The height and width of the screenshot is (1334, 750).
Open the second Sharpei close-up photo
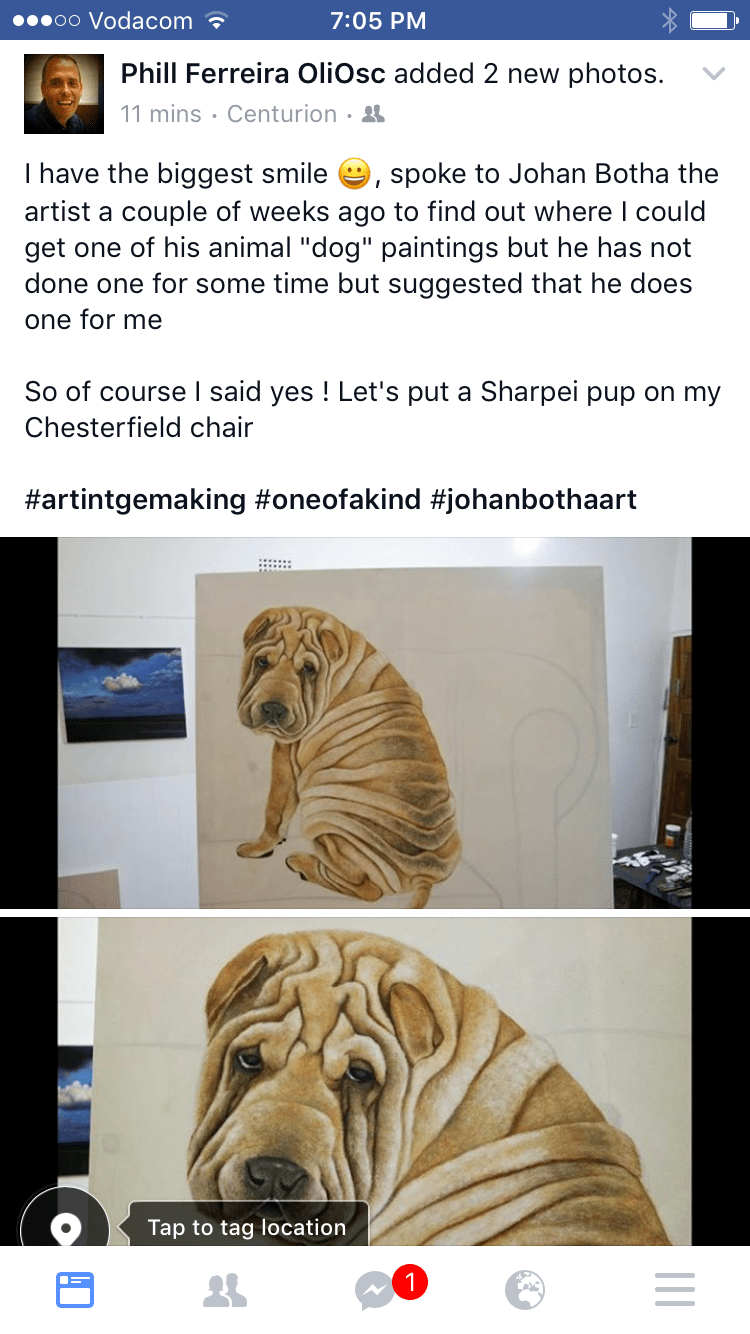click(375, 1082)
